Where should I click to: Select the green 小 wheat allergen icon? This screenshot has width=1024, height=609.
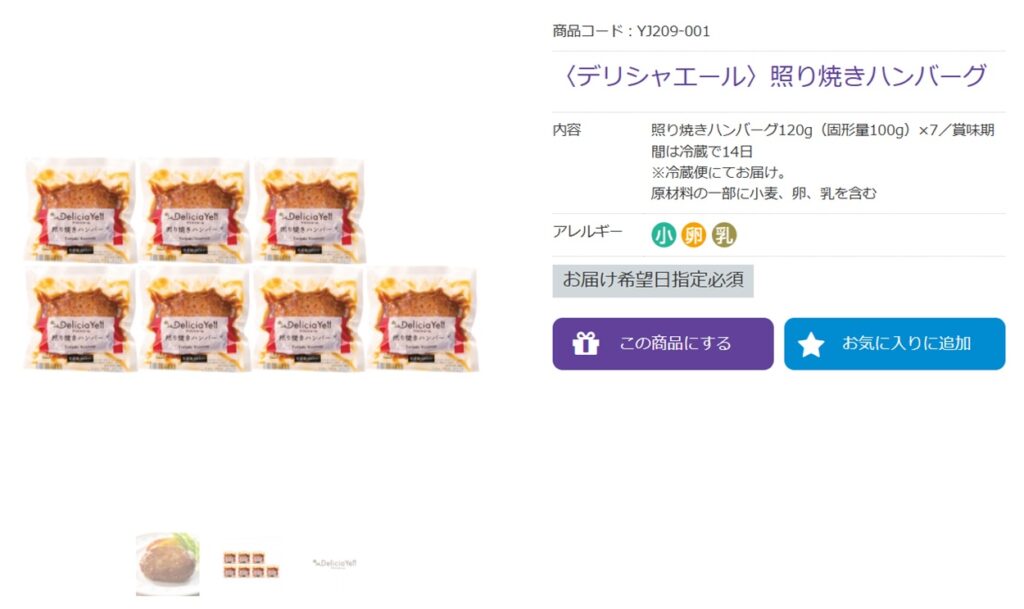click(664, 235)
